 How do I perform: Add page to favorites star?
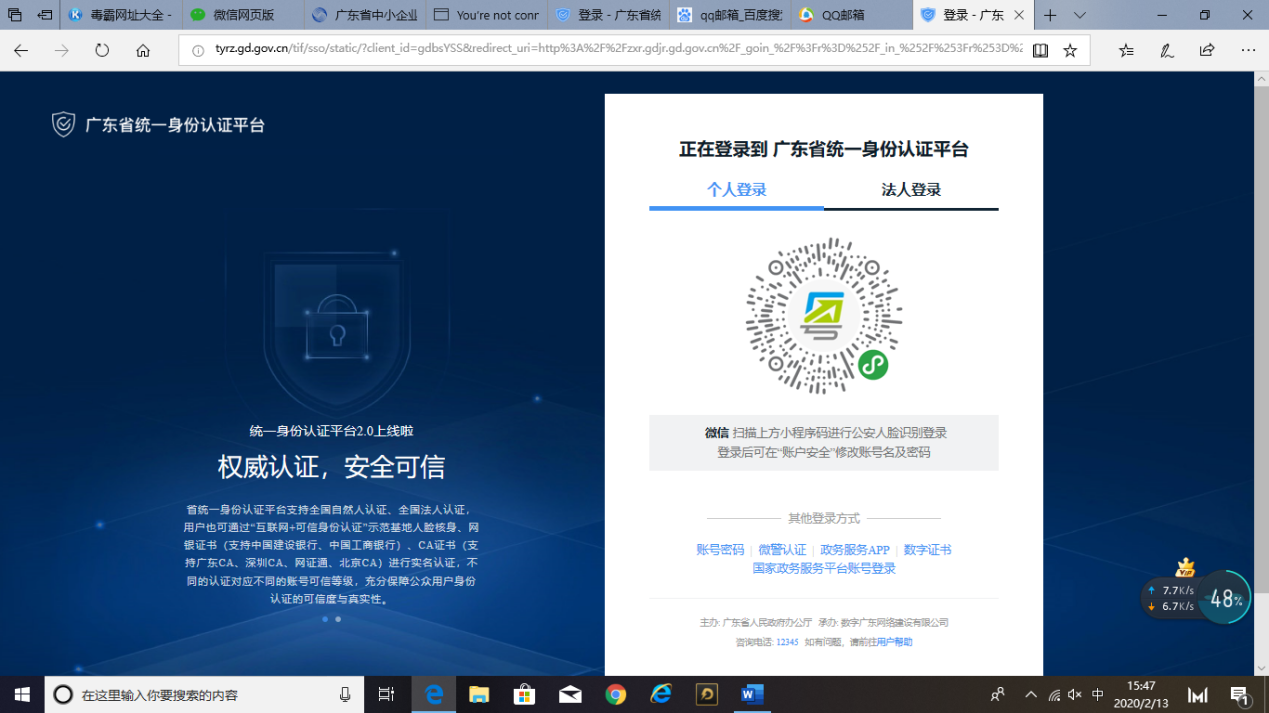(1070, 51)
